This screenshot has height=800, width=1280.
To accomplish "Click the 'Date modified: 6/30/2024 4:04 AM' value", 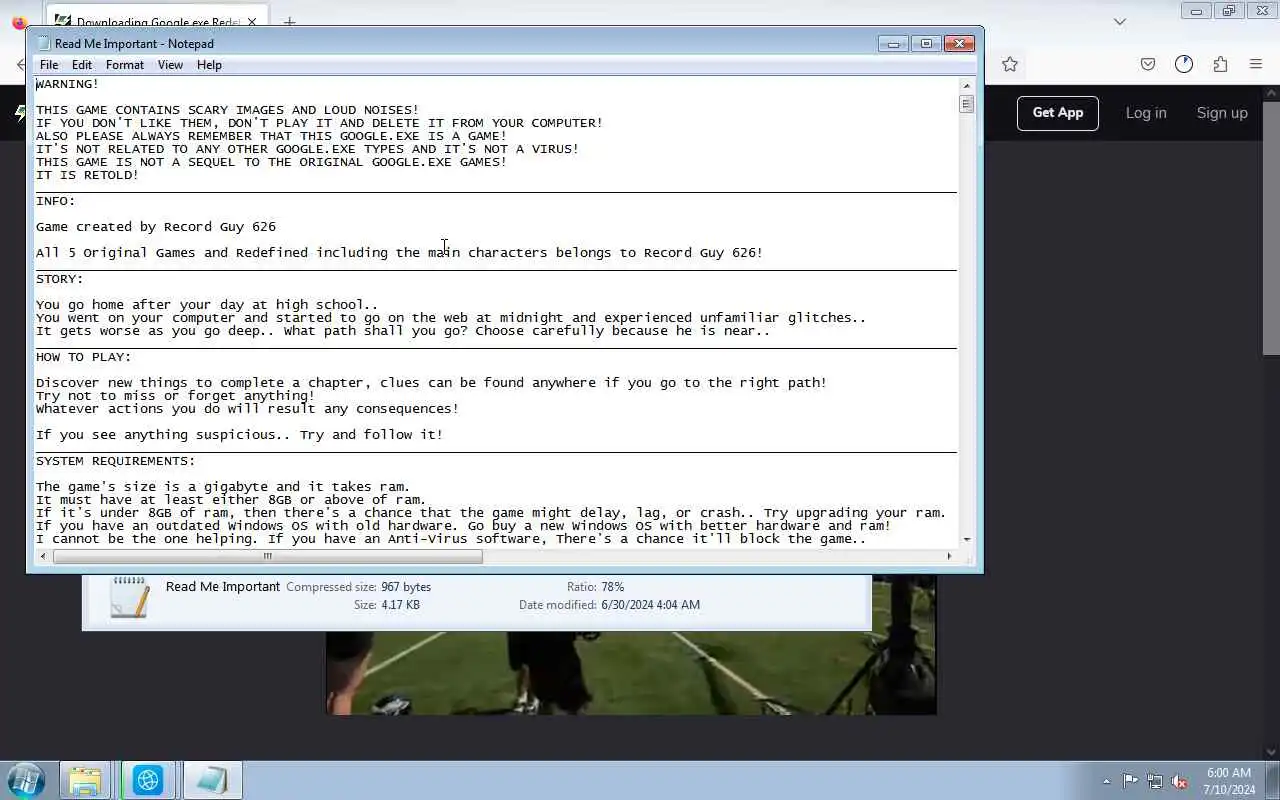I will pyautogui.click(x=652, y=605).
